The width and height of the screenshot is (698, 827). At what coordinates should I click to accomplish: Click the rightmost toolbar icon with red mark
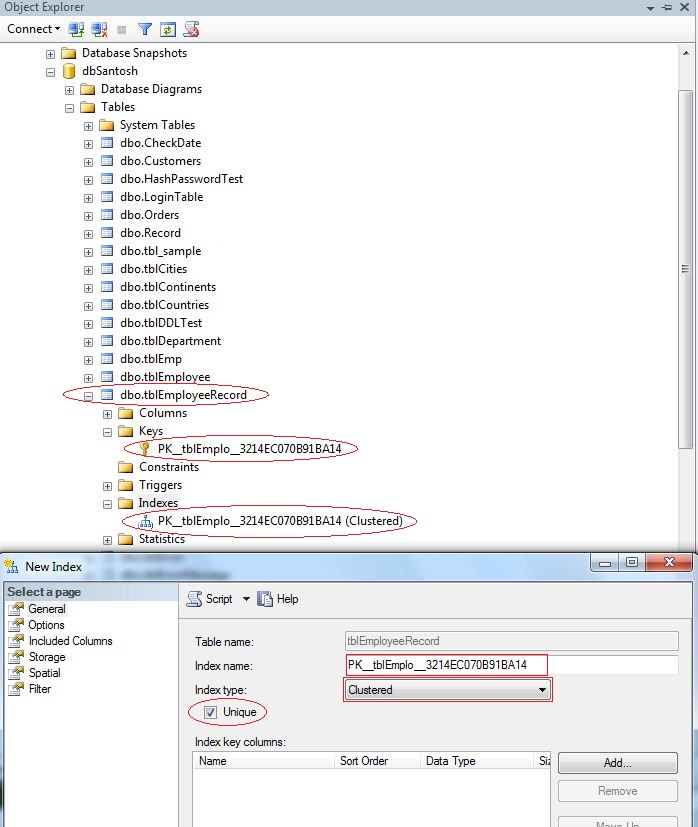tap(191, 30)
